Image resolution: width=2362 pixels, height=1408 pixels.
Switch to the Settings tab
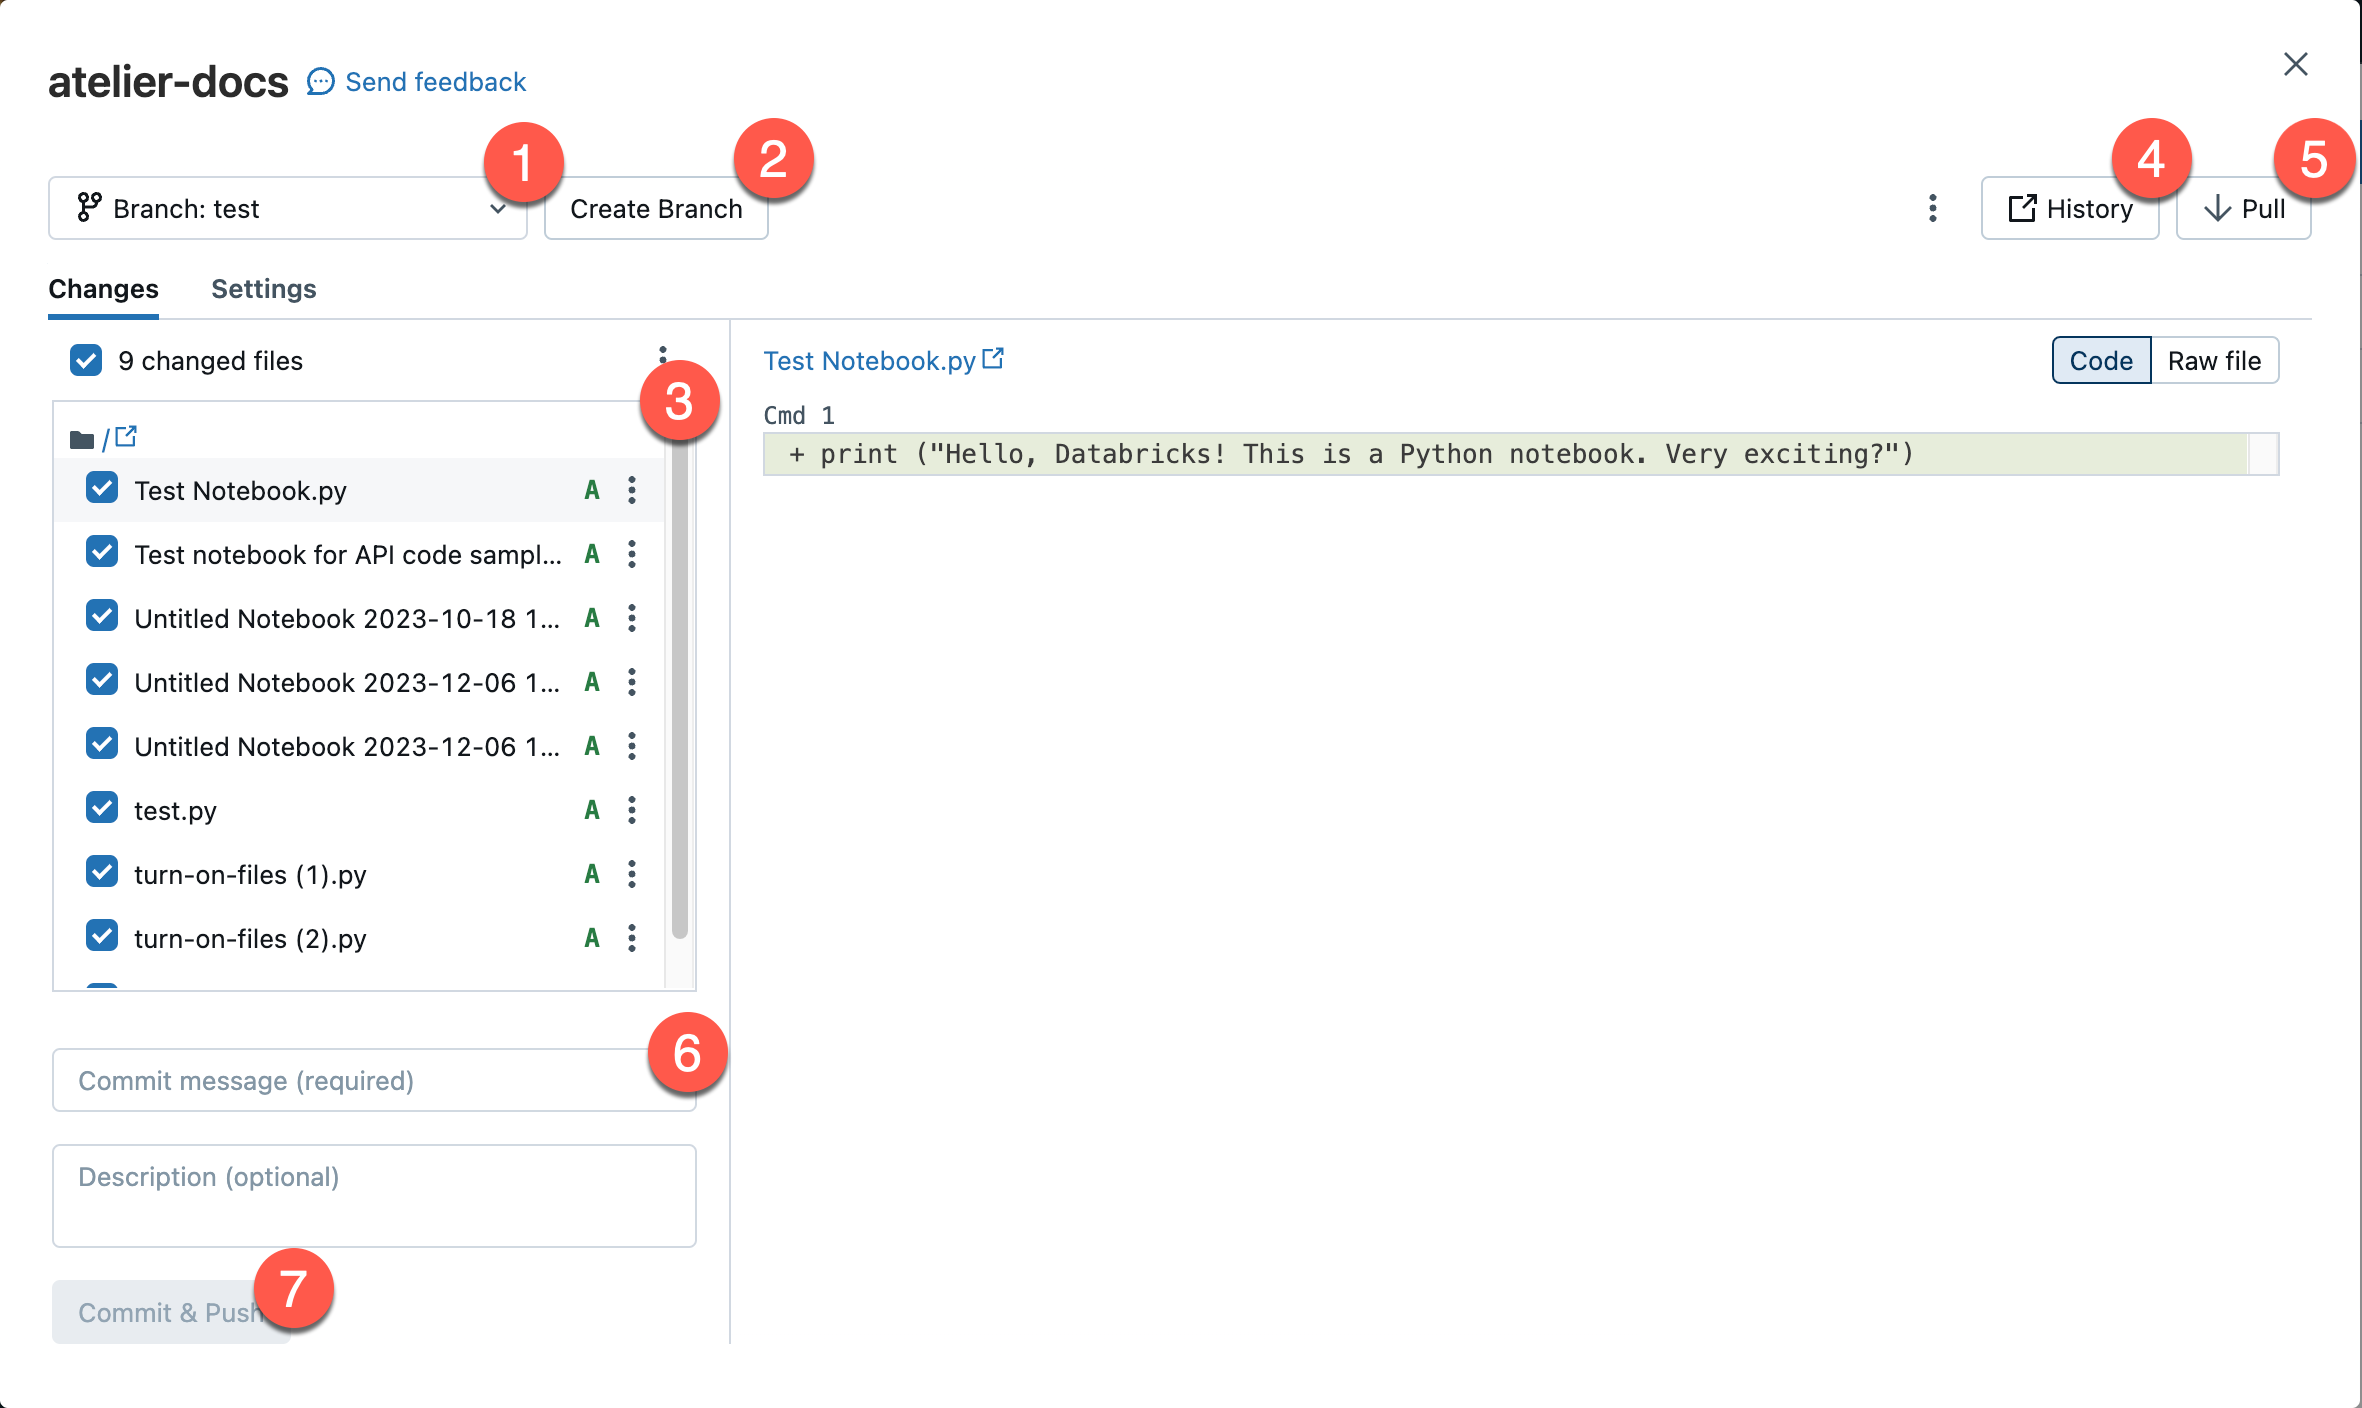pos(263,287)
